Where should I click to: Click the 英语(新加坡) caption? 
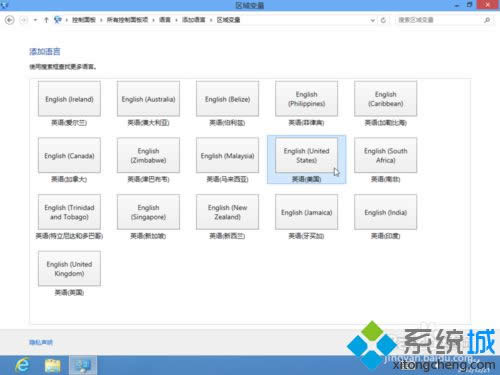[x=148, y=236]
